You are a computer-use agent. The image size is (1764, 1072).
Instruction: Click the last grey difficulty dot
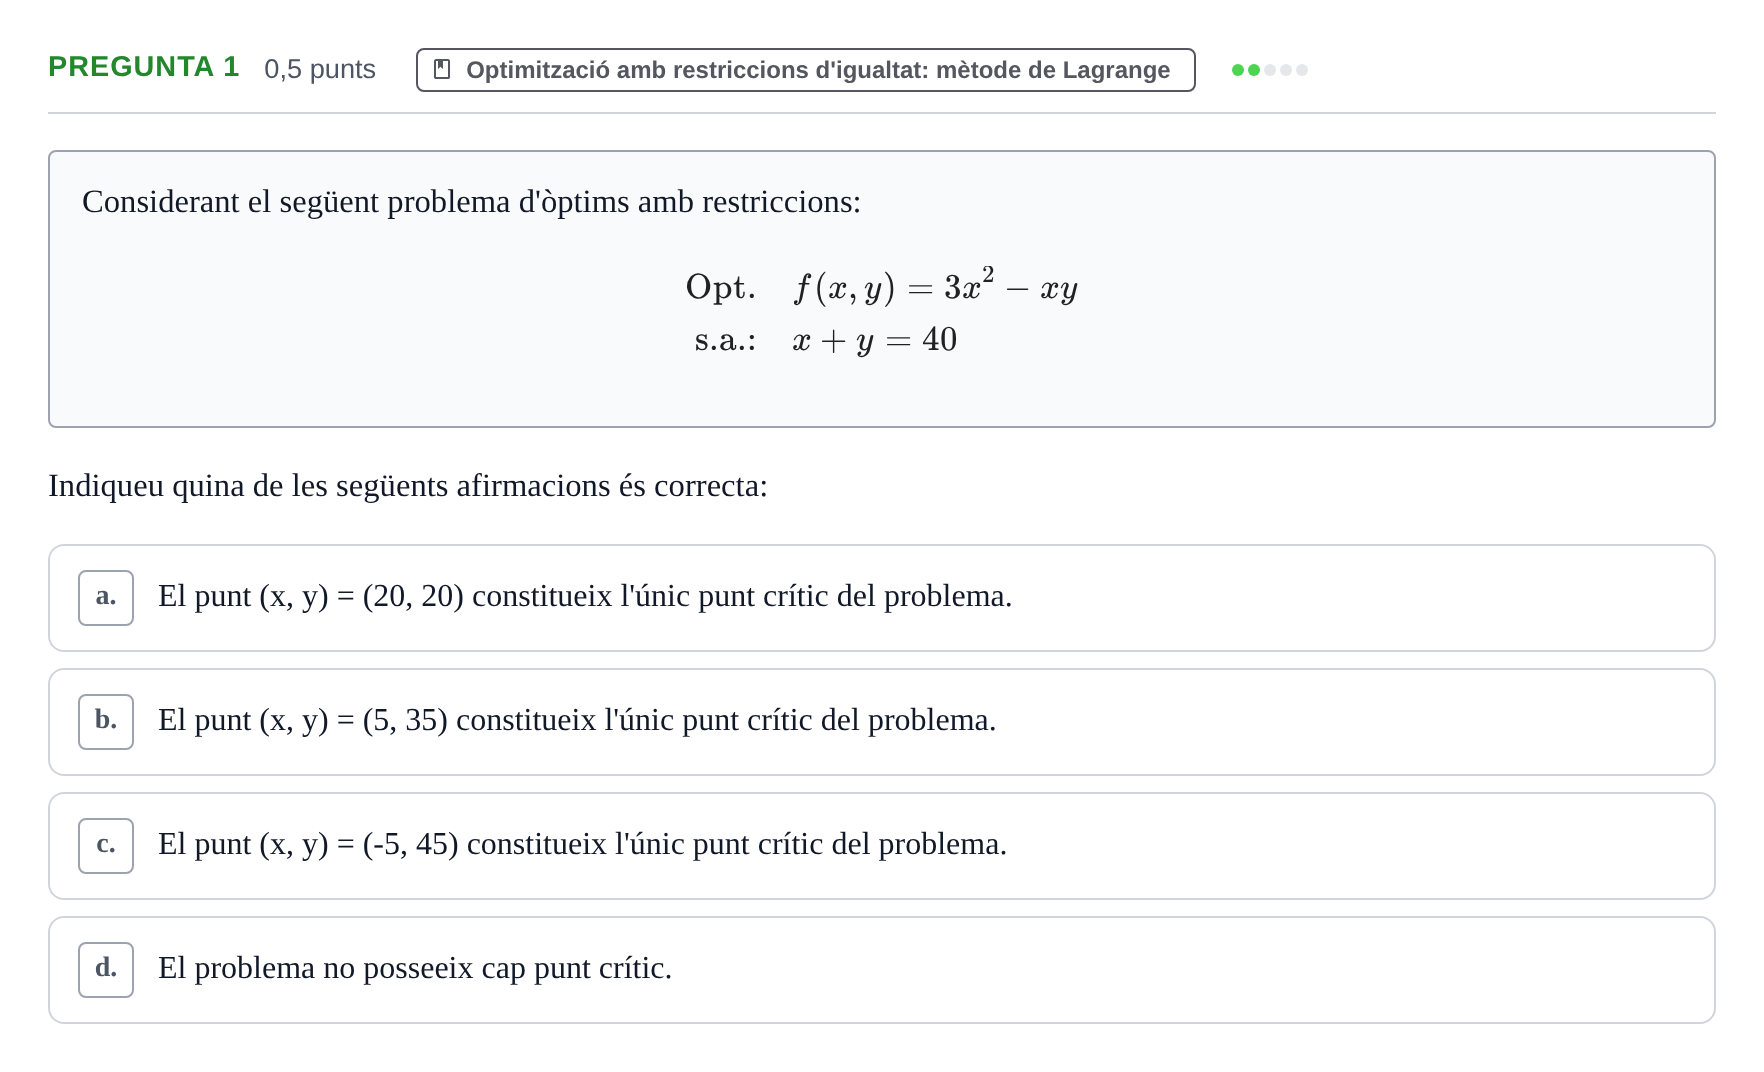[1302, 70]
